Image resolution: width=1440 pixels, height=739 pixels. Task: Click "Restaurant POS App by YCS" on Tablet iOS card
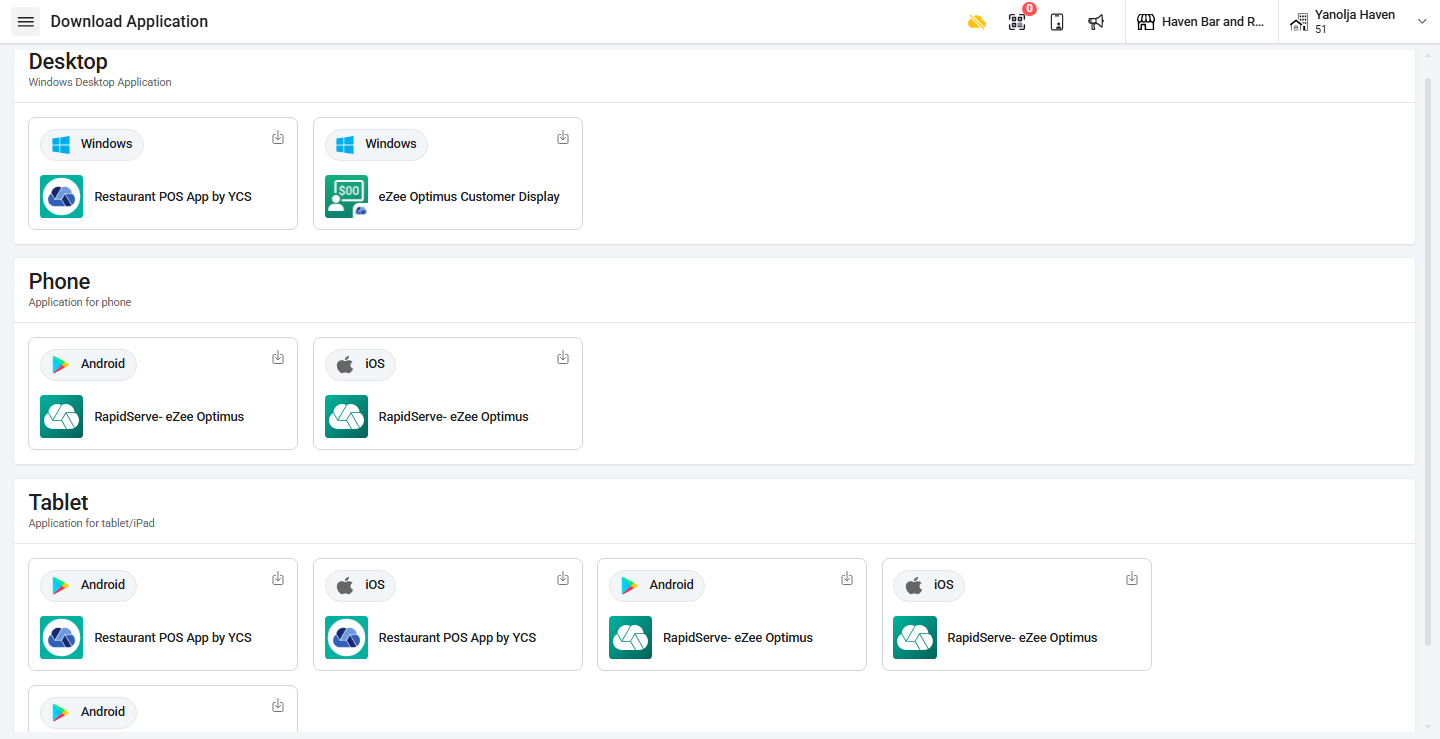coord(457,638)
